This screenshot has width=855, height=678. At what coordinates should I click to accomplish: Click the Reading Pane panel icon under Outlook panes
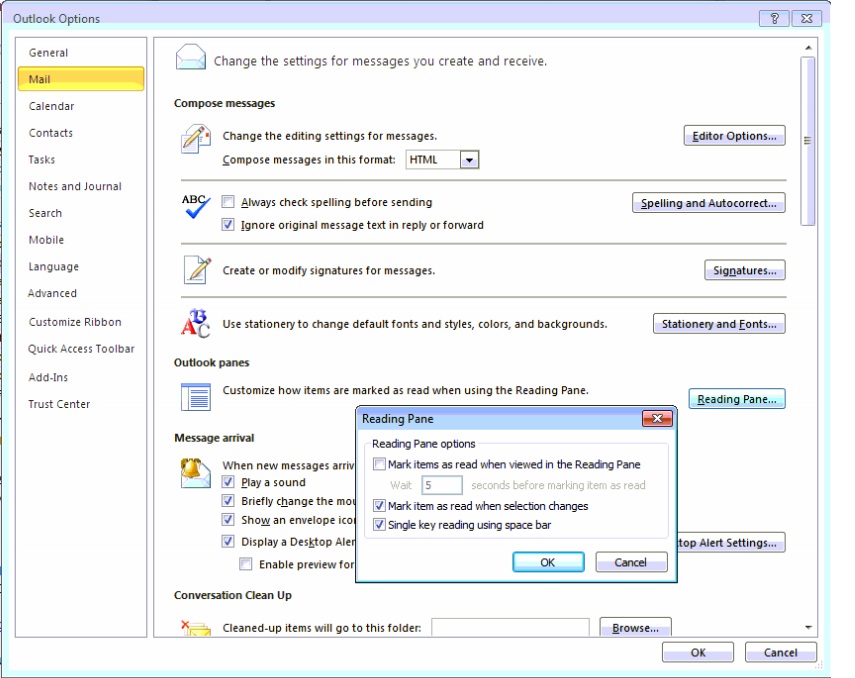click(194, 397)
